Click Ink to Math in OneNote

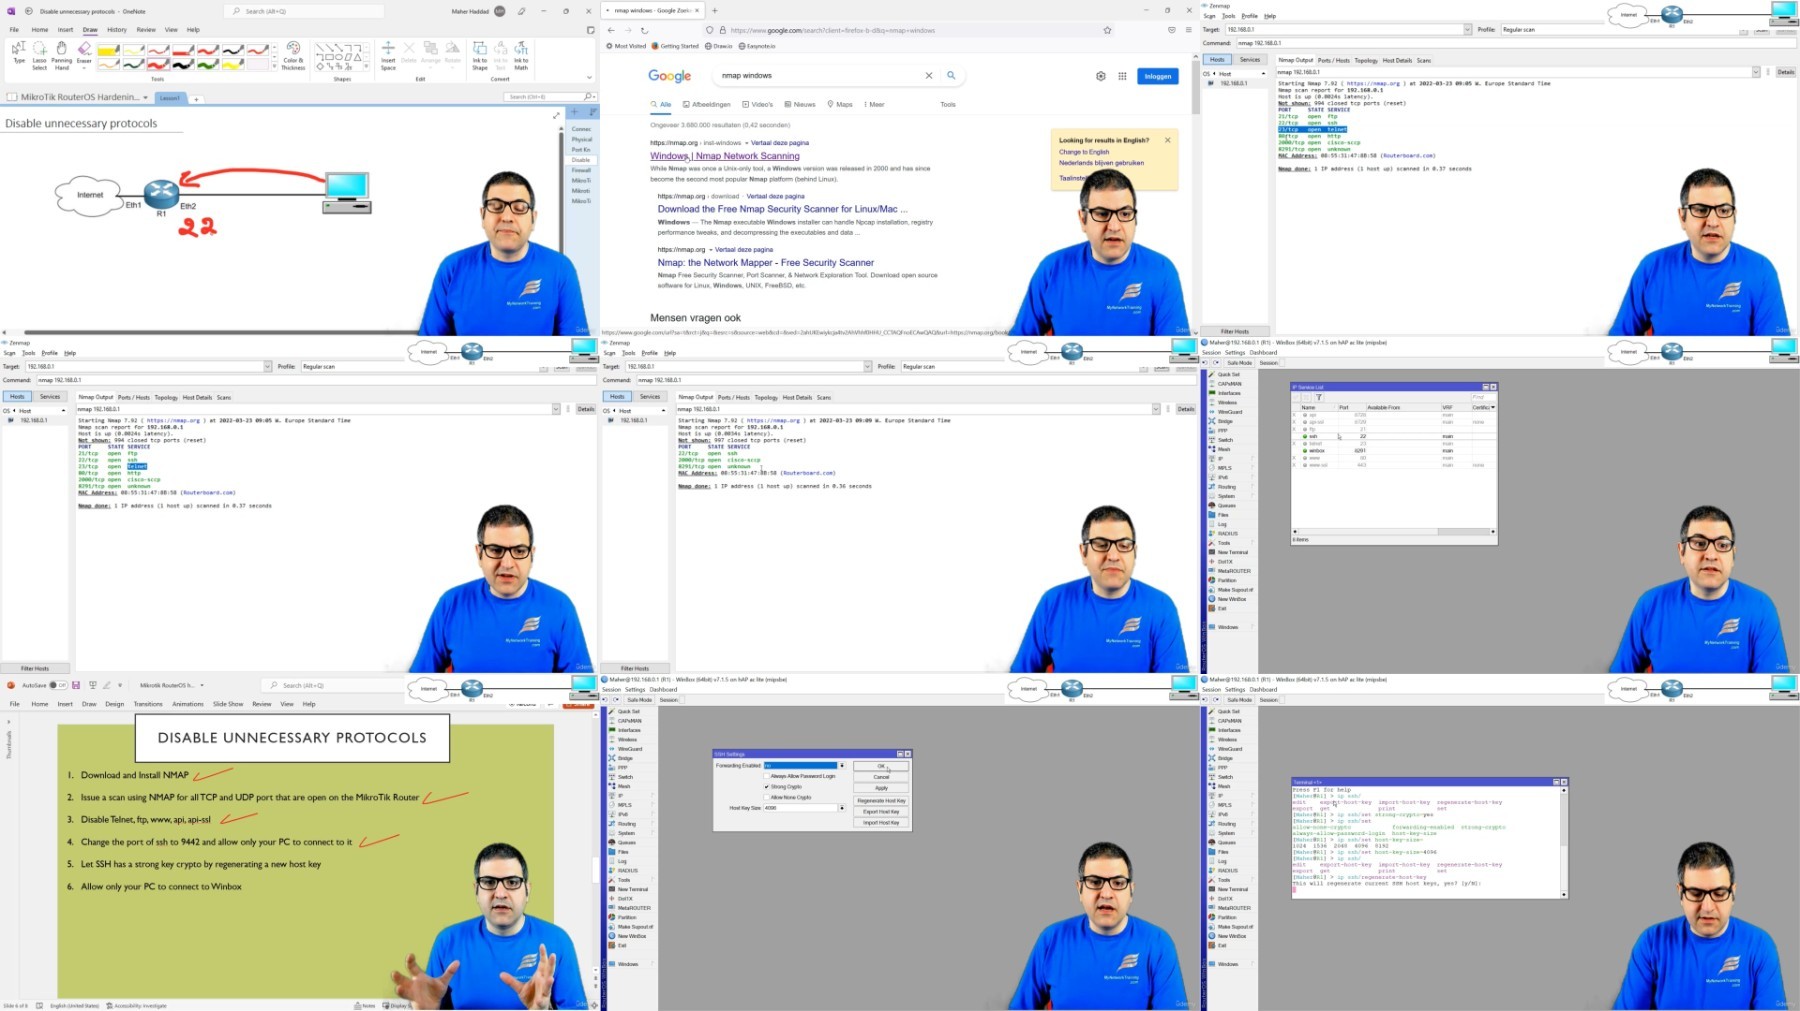(x=521, y=55)
